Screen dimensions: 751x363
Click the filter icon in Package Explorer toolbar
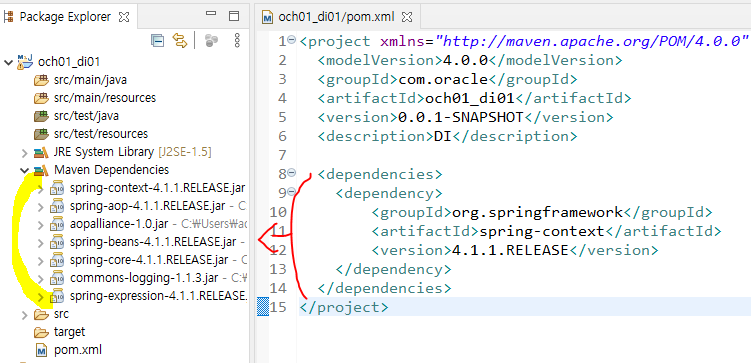(211, 41)
